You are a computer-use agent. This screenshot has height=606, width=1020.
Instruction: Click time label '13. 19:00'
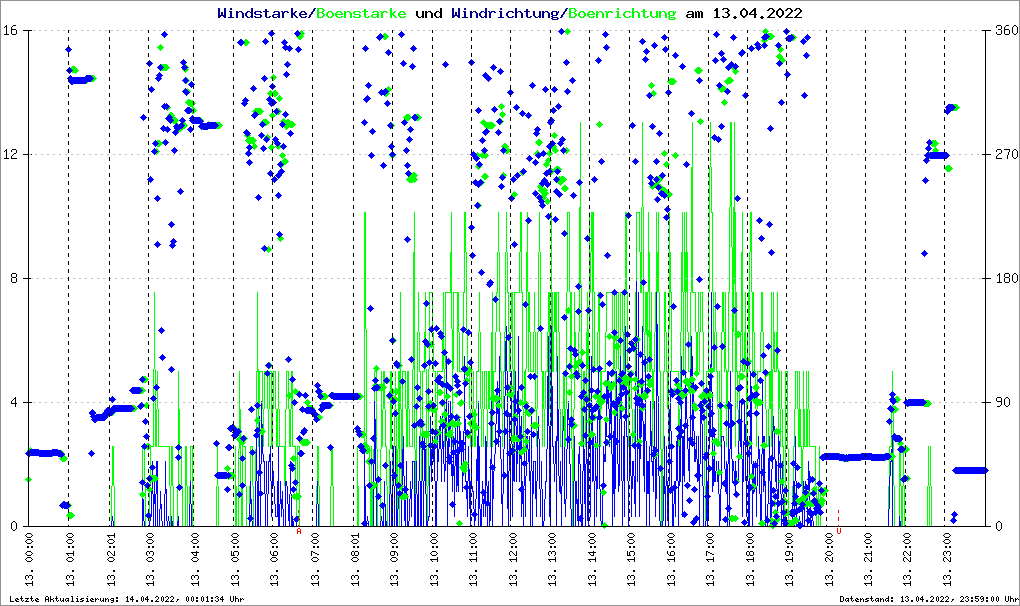tap(788, 559)
